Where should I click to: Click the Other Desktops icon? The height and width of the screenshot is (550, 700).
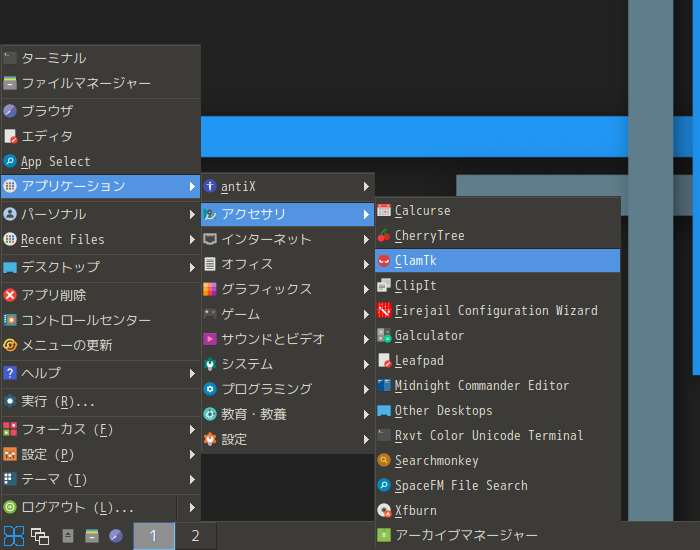coord(384,410)
